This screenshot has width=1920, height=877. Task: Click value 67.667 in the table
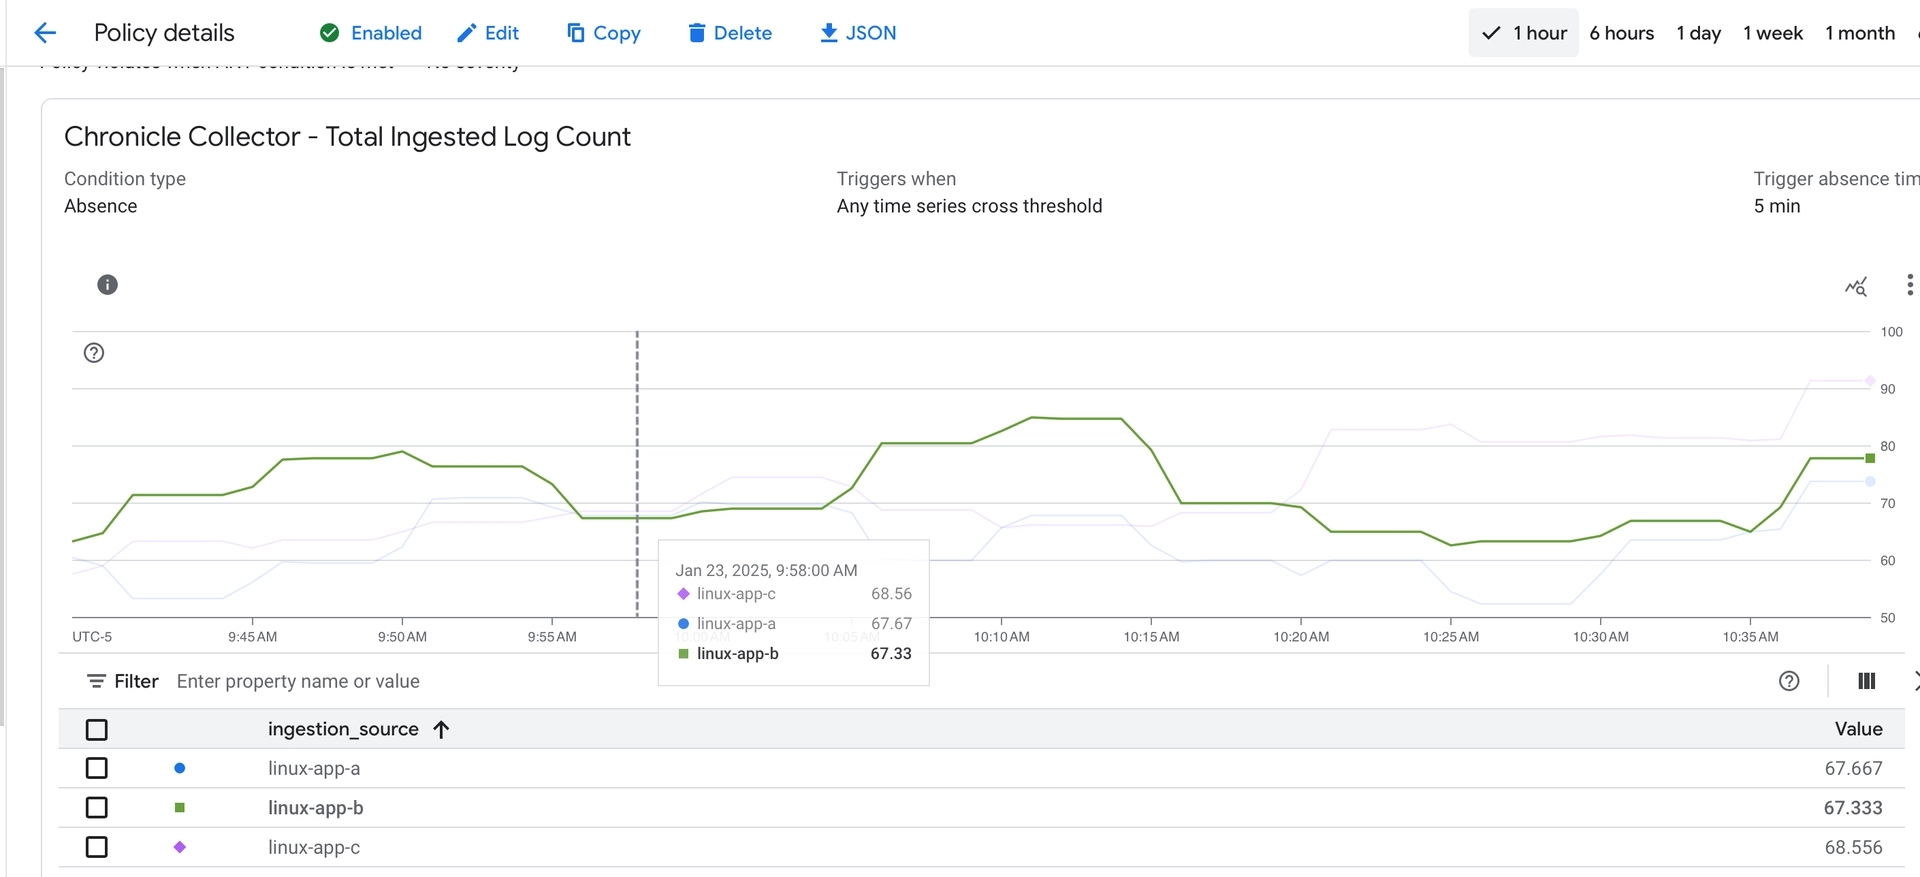click(x=1853, y=768)
